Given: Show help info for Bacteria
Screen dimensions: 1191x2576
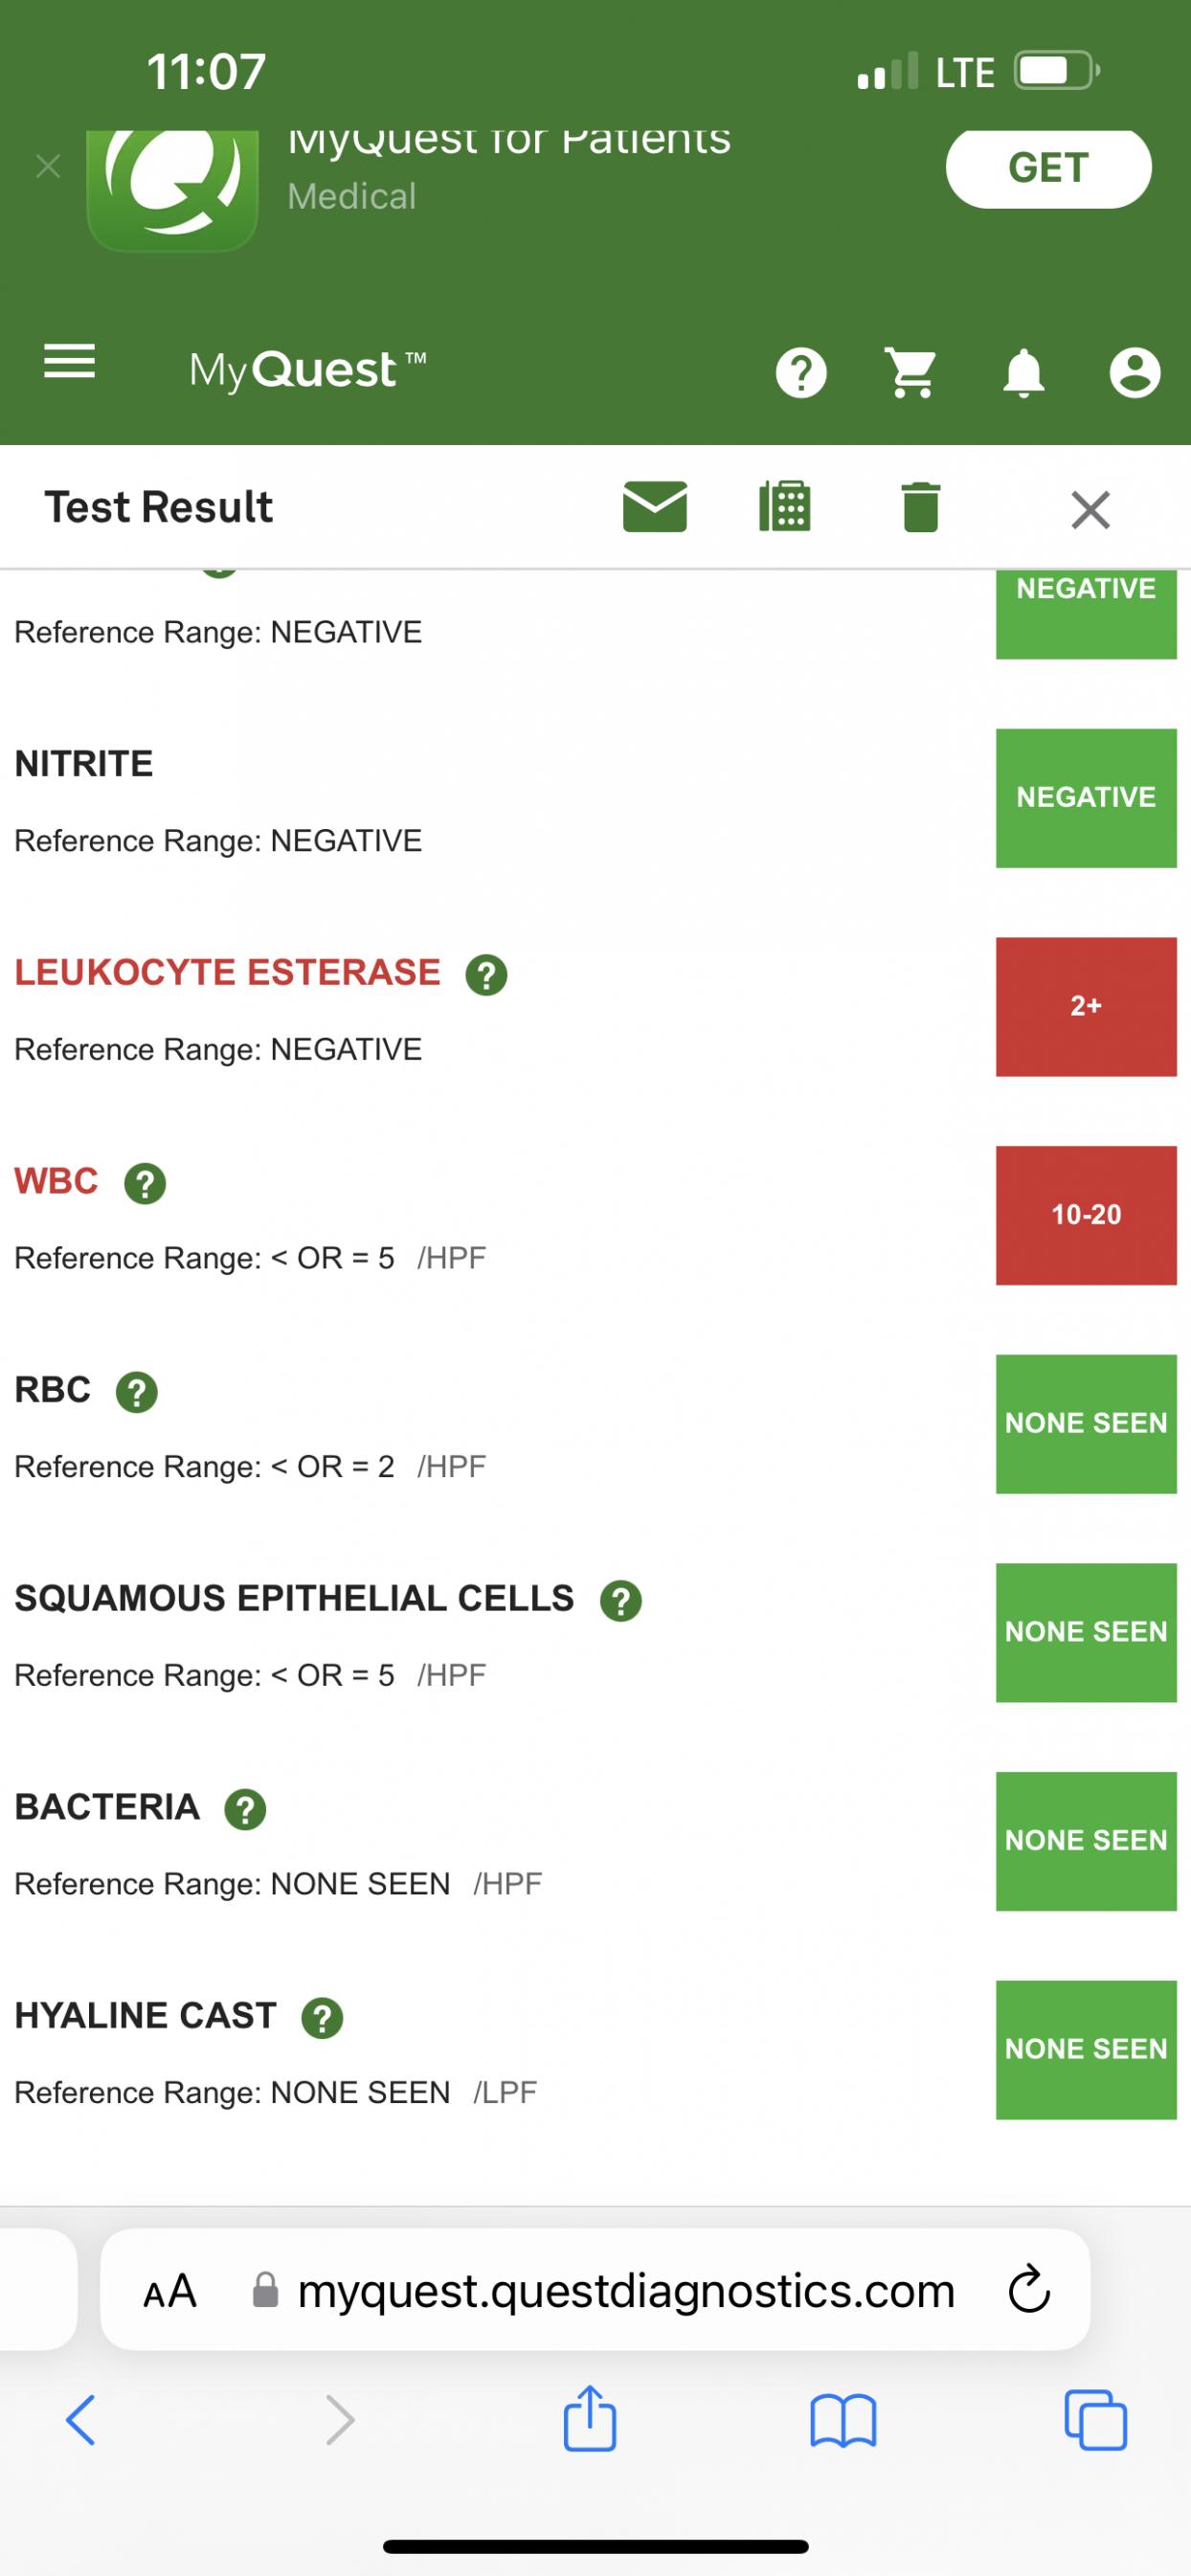Looking at the screenshot, I should [x=245, y=1810].
